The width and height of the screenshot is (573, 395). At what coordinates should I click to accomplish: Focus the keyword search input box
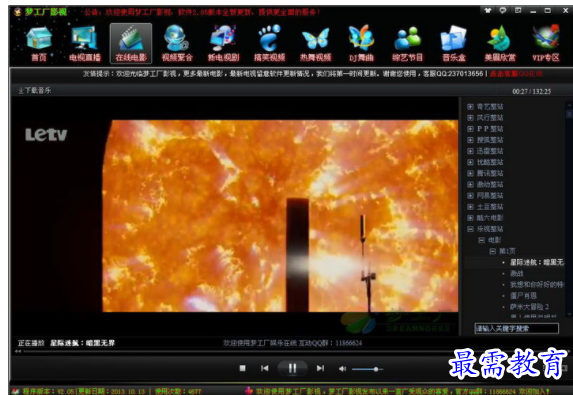point(516,328)
